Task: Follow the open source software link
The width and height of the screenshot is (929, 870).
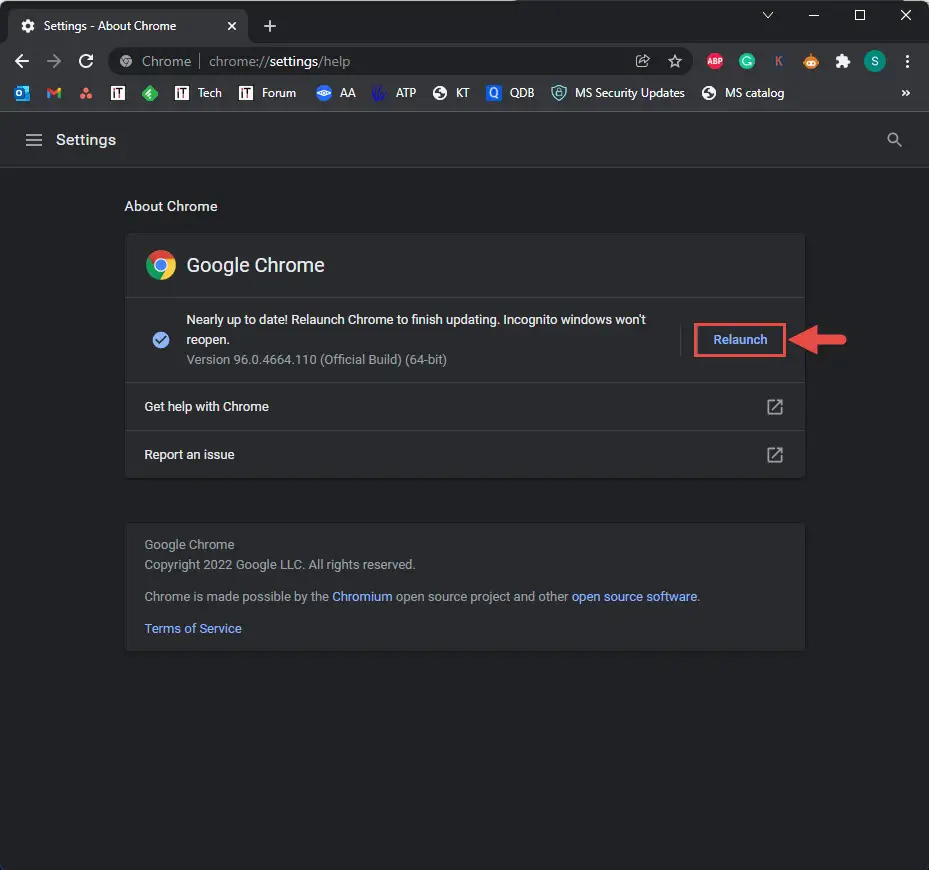Action: [x=634, y=597]
